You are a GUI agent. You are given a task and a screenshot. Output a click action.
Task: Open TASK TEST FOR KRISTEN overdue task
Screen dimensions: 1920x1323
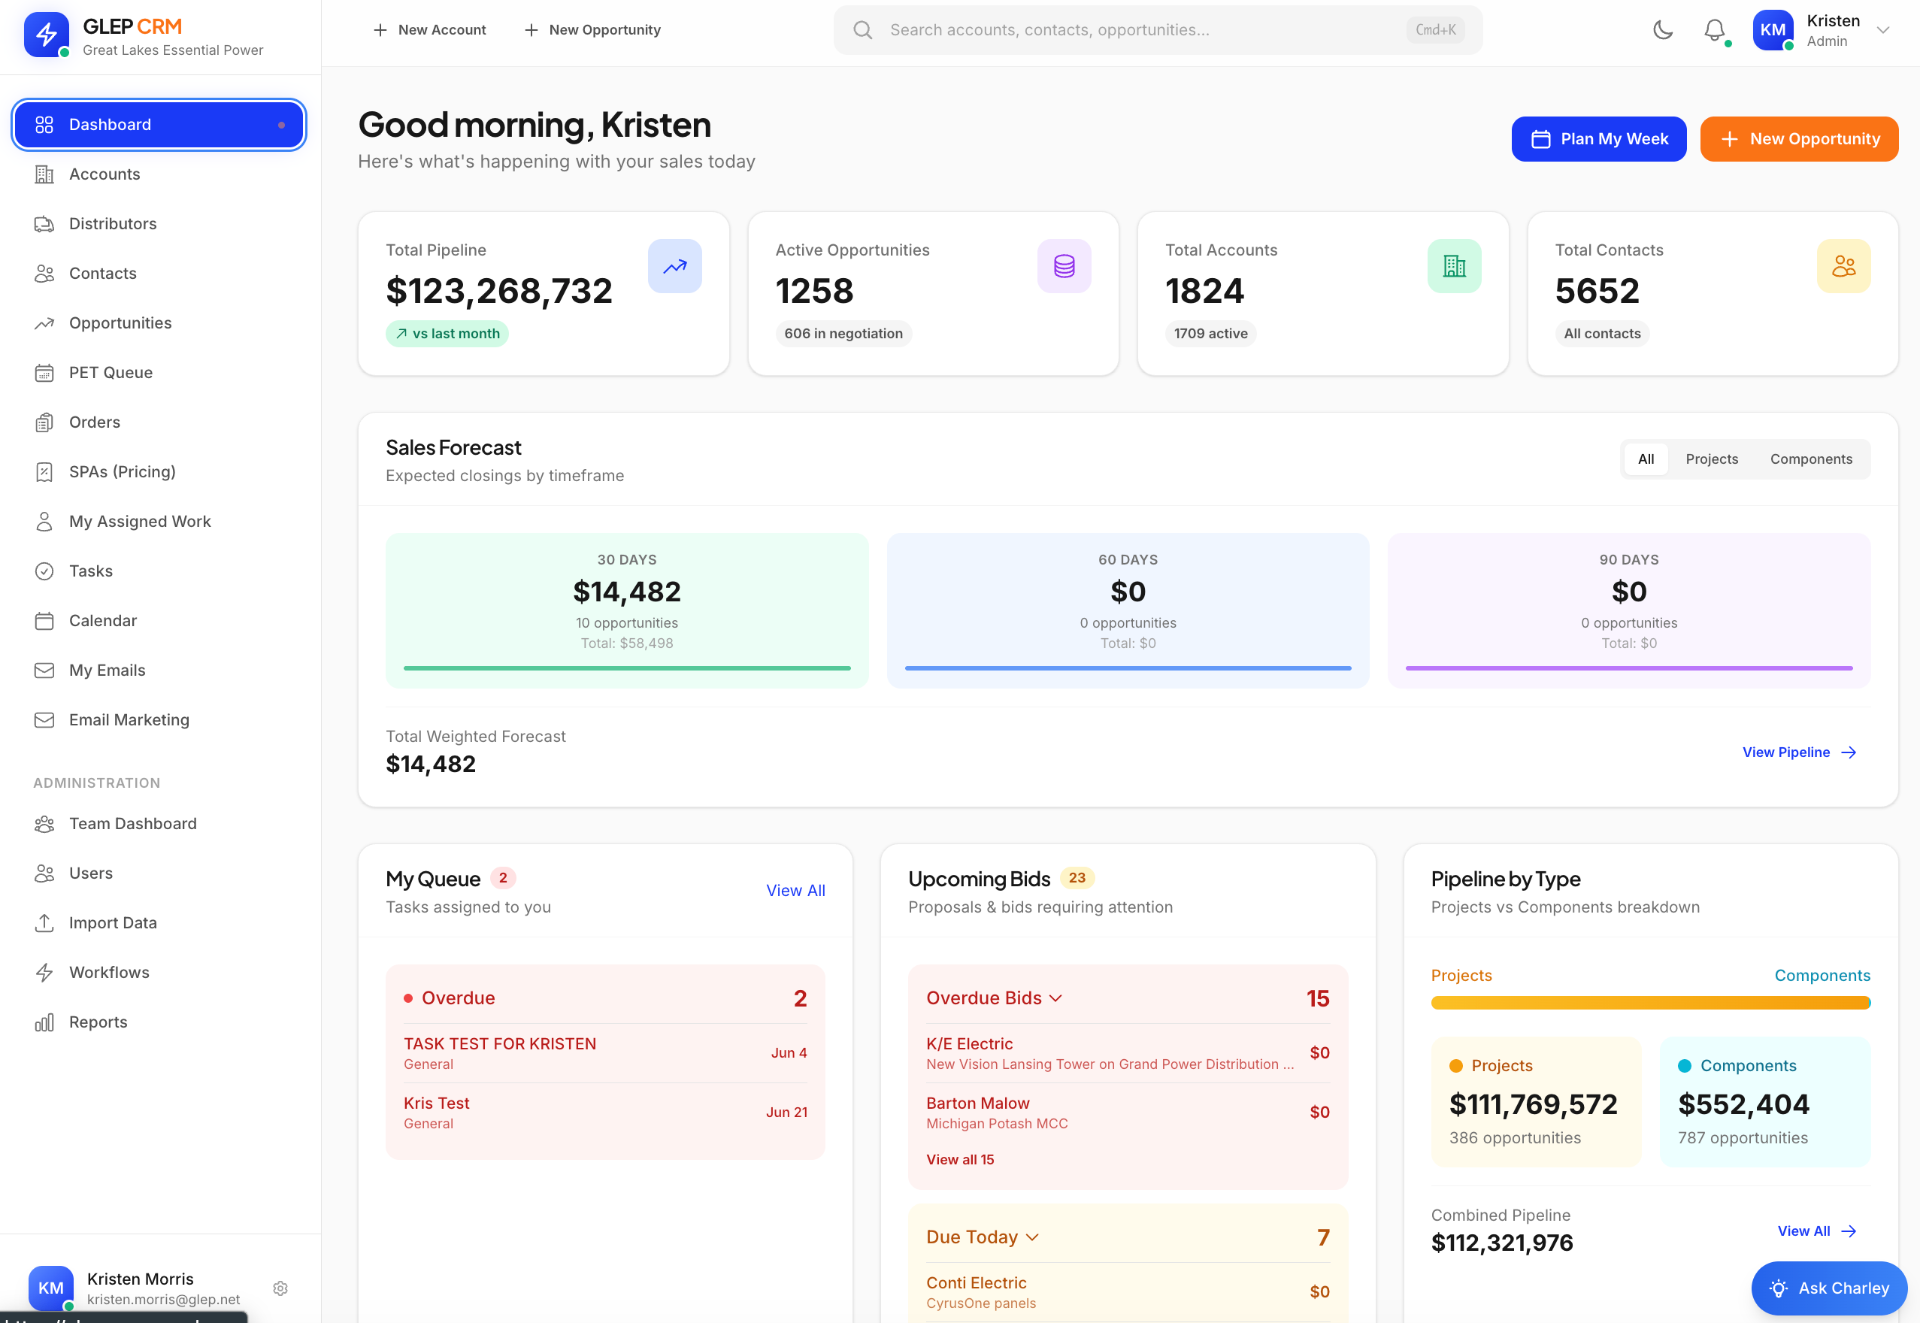605,1053
